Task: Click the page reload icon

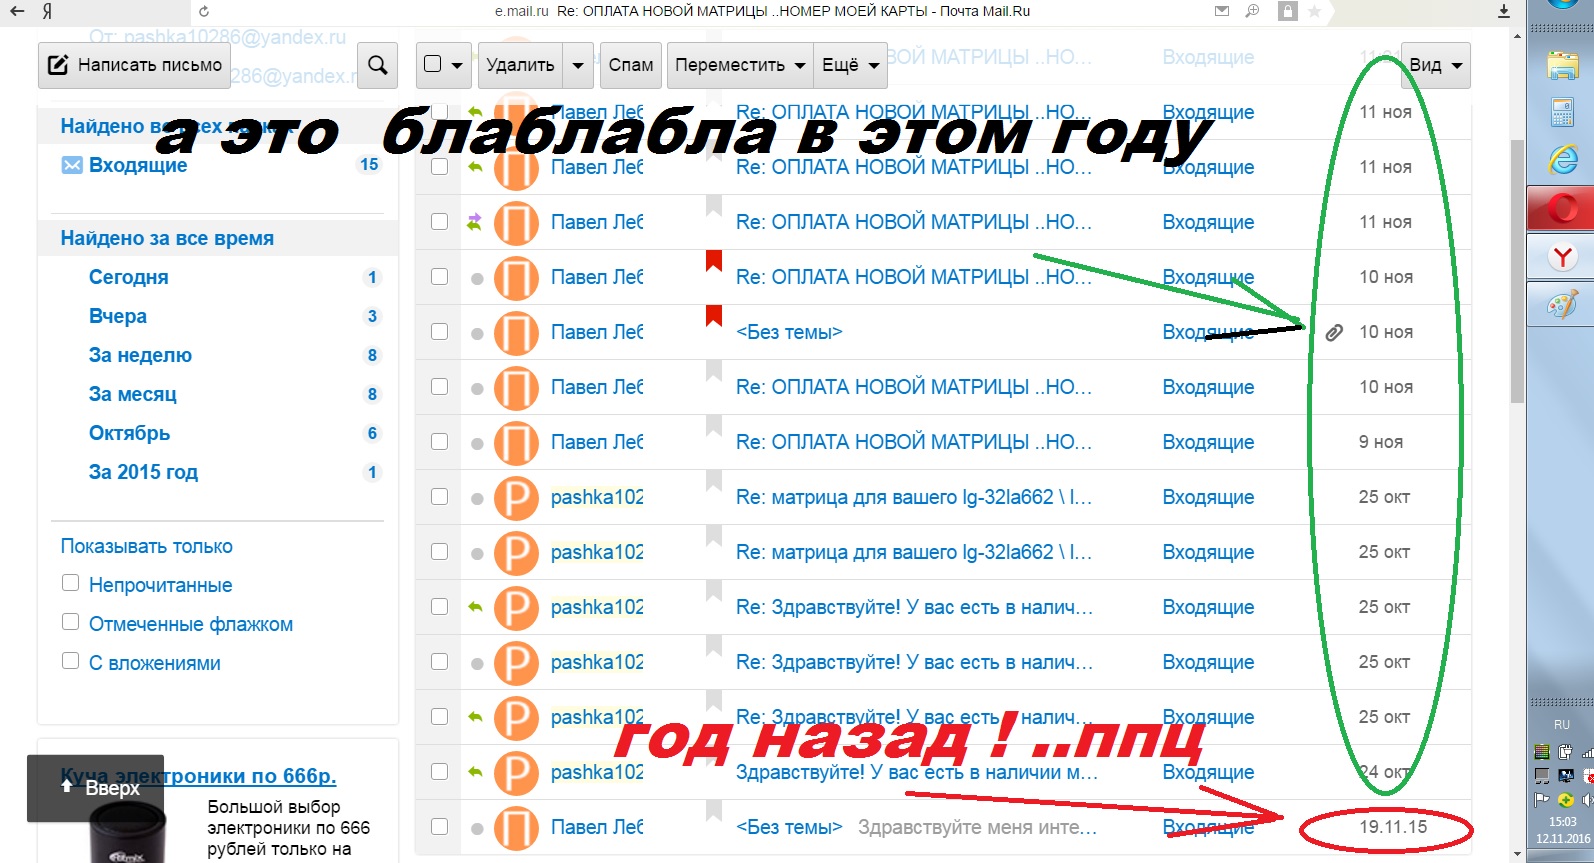Action: (x=204, y=11)
